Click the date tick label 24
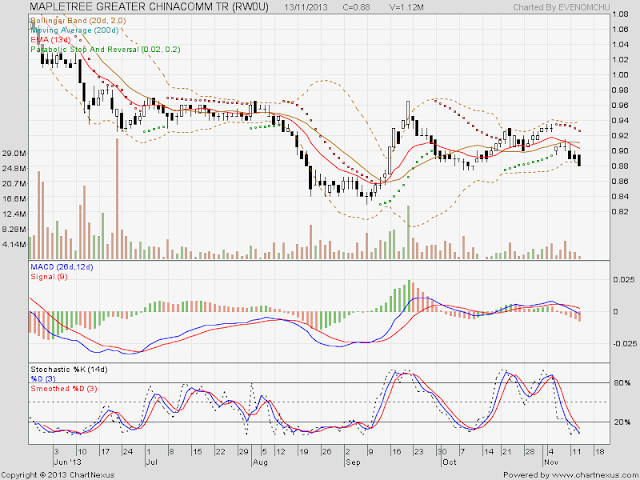Viewport: 640px width, 480px height. coord(128,452)
